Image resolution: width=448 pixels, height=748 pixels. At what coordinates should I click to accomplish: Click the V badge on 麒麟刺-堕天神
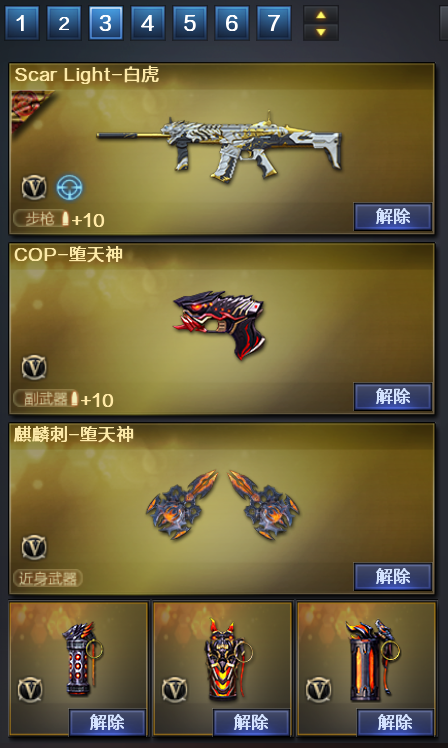pos(34,547)
